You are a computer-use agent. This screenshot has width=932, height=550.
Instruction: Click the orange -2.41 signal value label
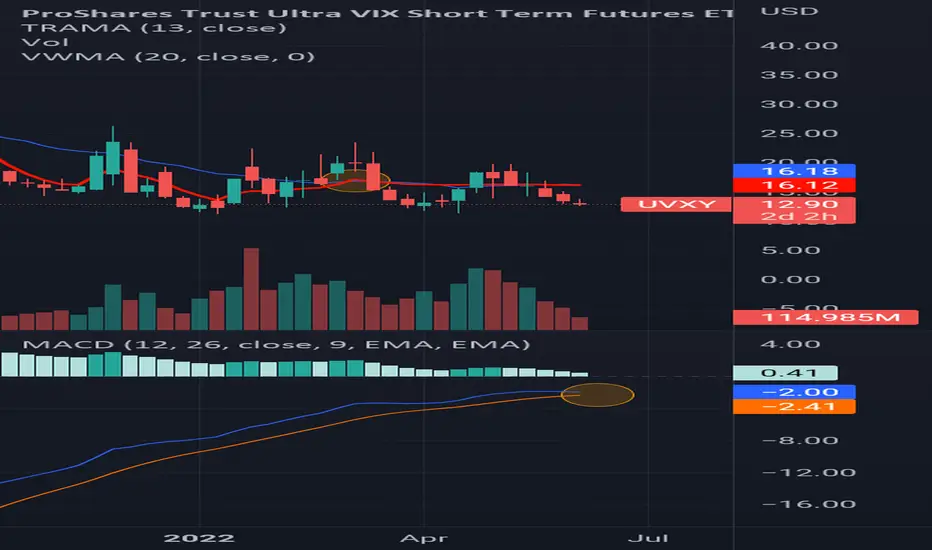[794, 407]
